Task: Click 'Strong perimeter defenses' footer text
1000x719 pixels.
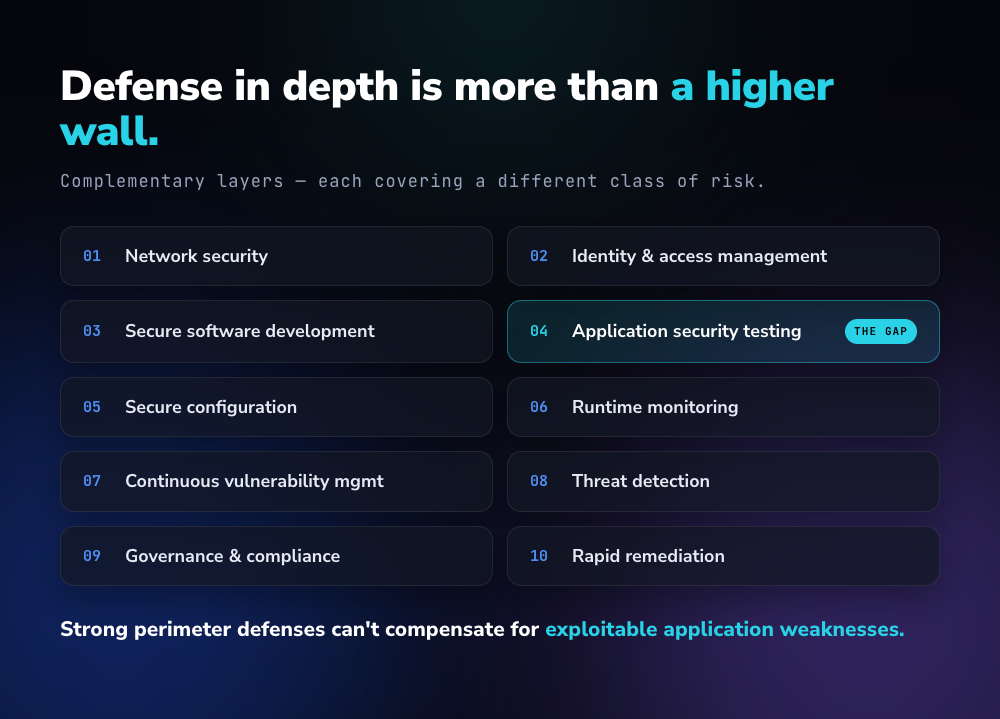Action: click(x=193, y=629)
